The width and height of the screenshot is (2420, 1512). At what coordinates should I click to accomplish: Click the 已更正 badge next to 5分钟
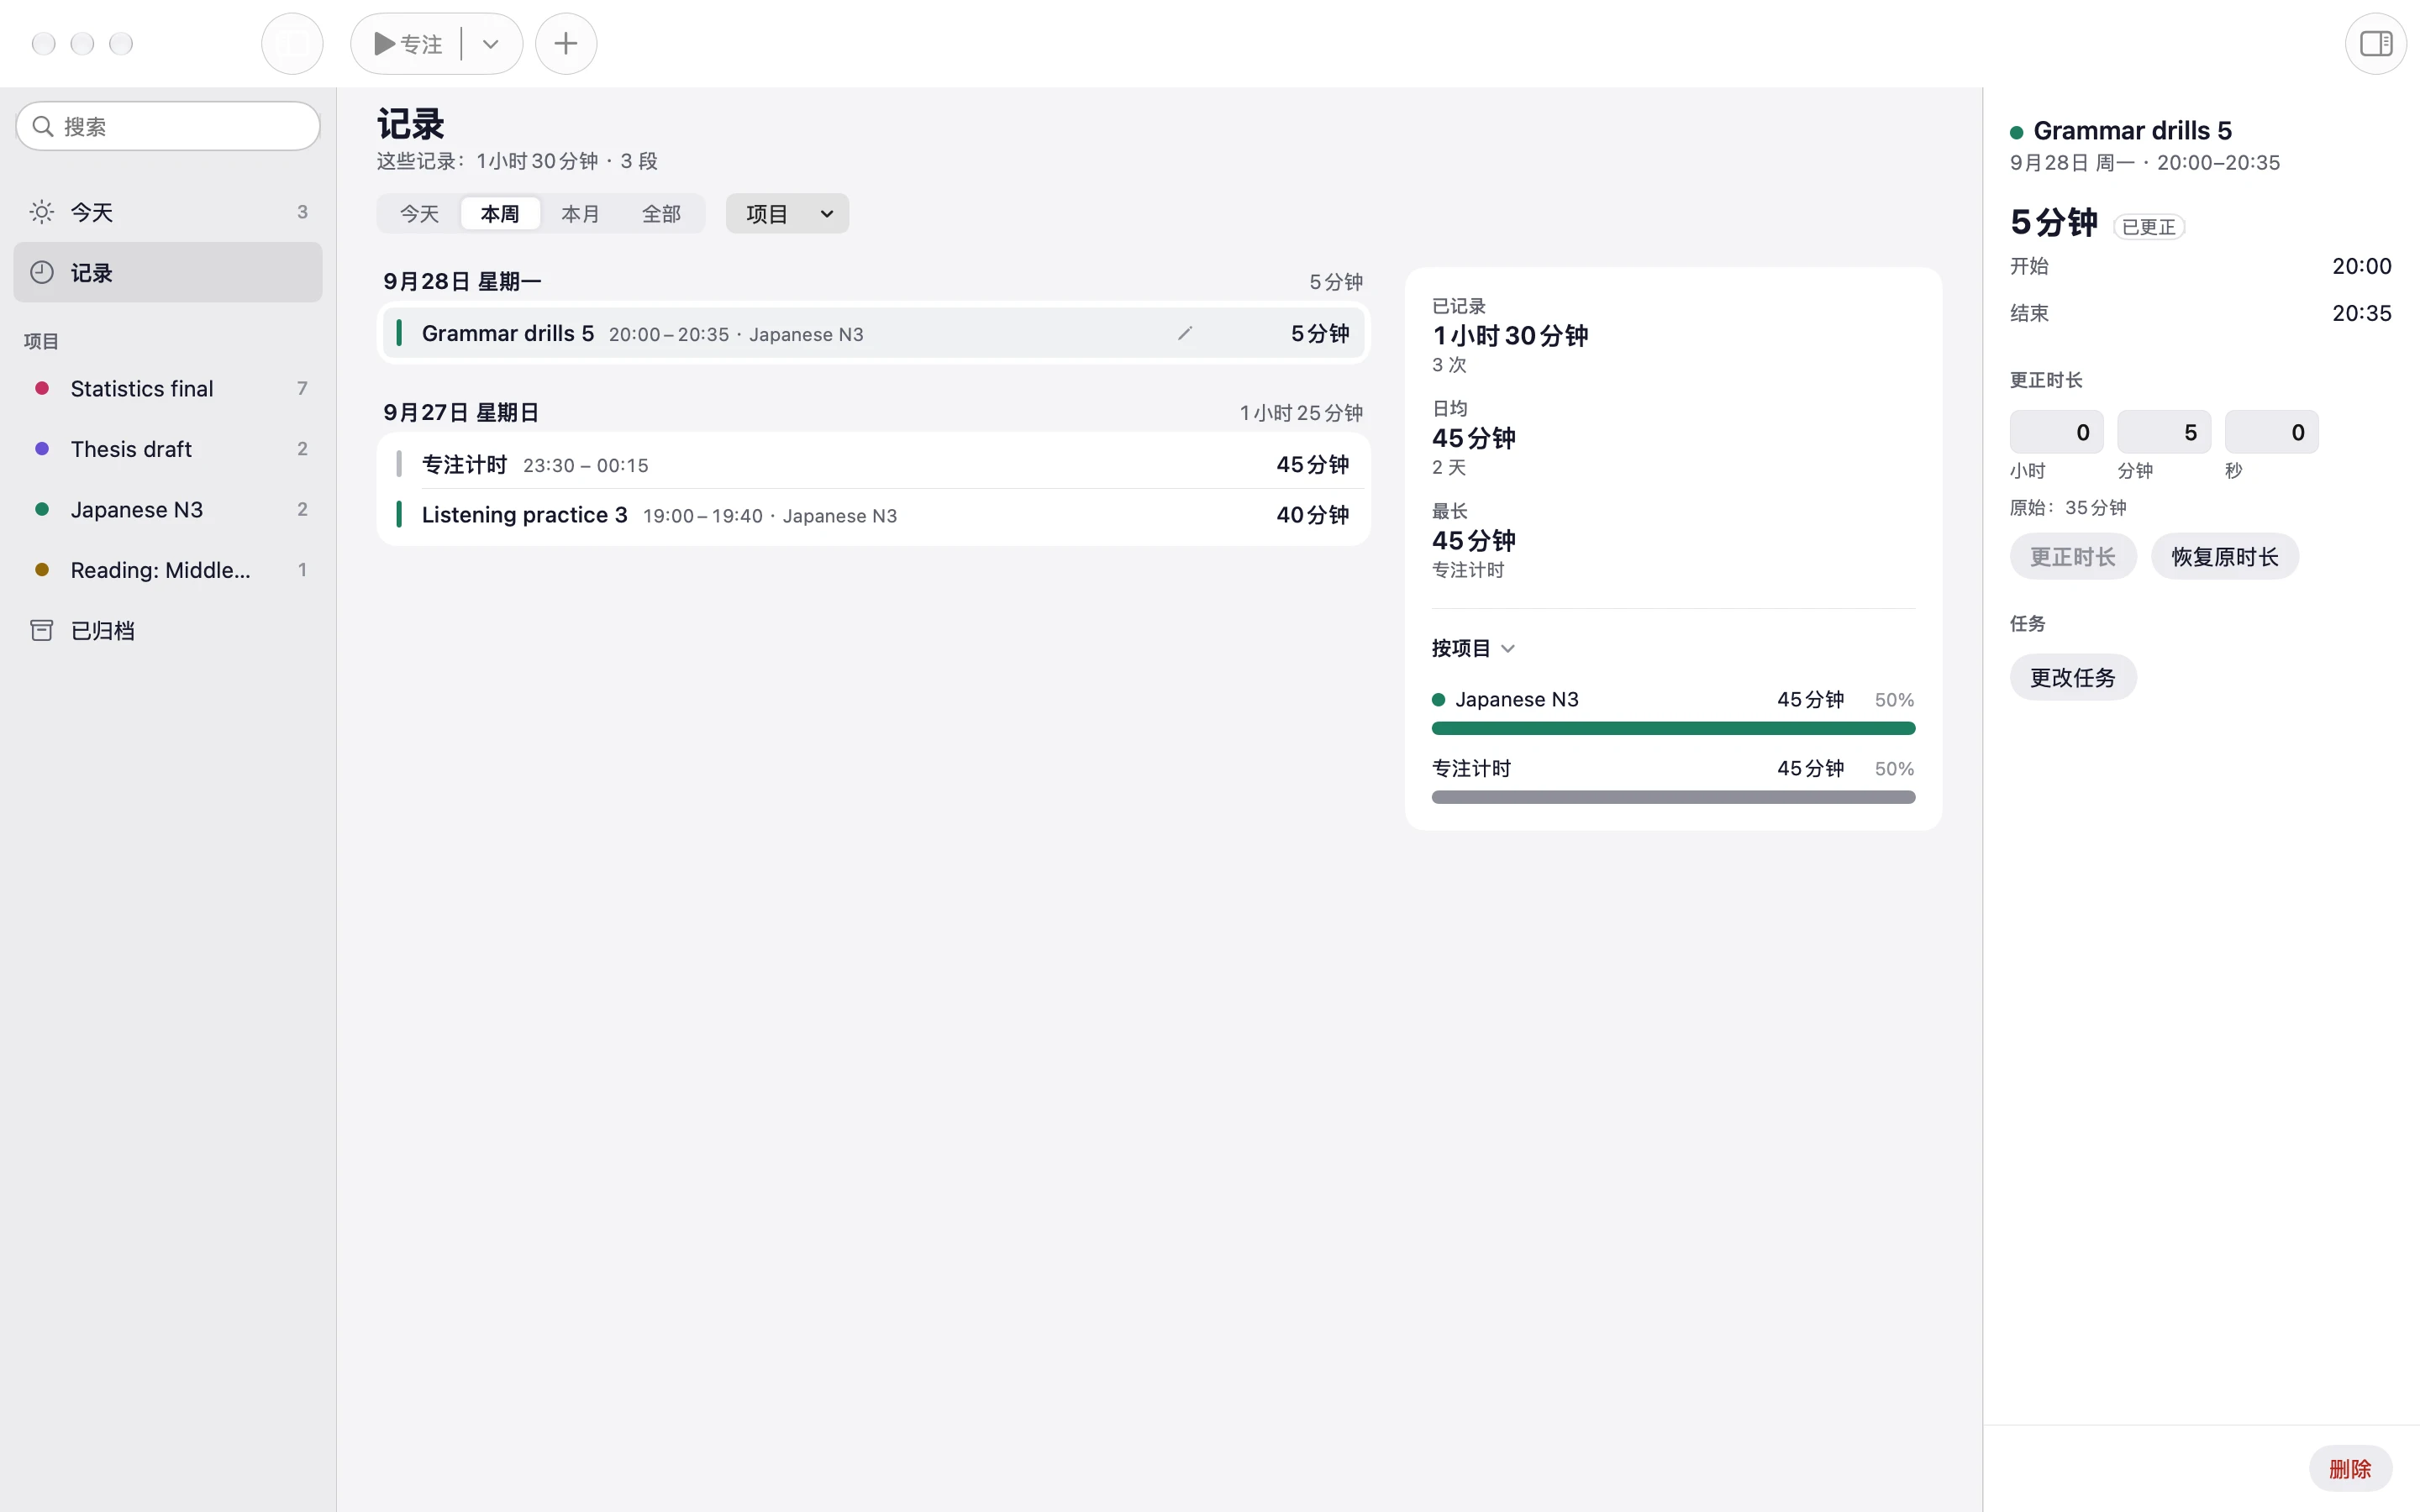coord(2149,227)
